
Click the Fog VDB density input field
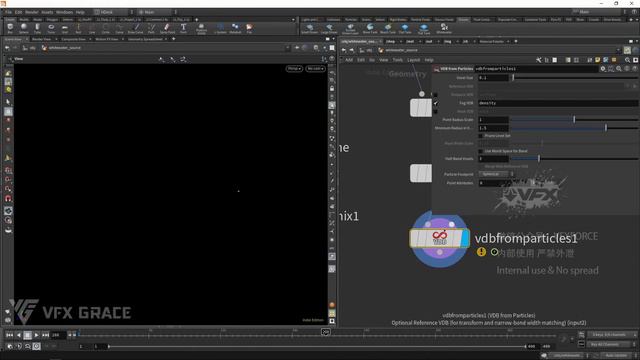point(558,103)
